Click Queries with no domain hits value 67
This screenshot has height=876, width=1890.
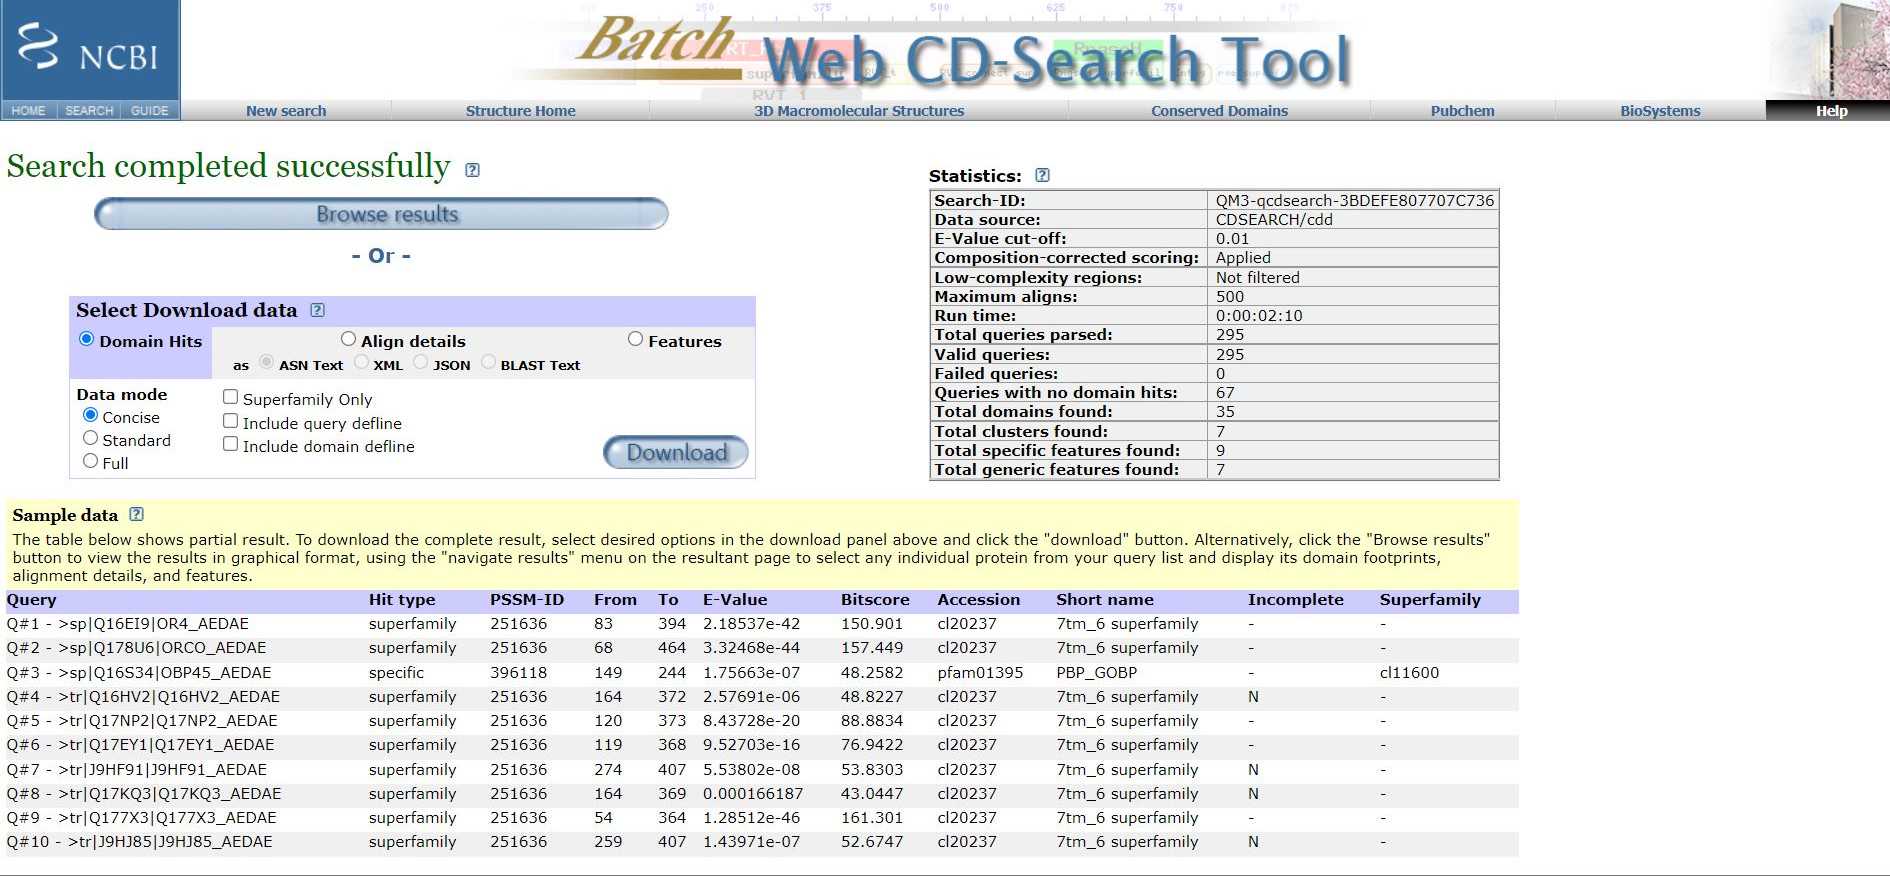[x=1225, y=392]
